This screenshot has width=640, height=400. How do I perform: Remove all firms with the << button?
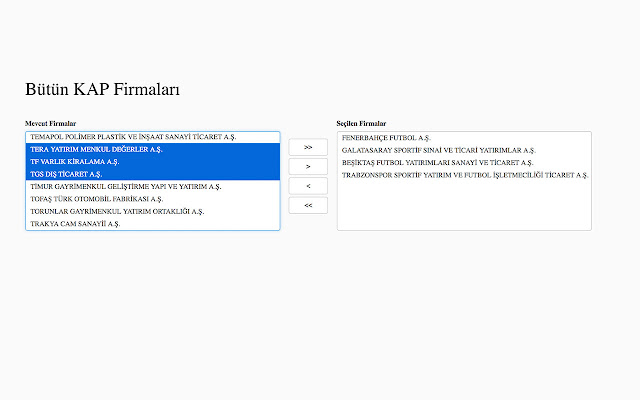(x=308, y=205)
